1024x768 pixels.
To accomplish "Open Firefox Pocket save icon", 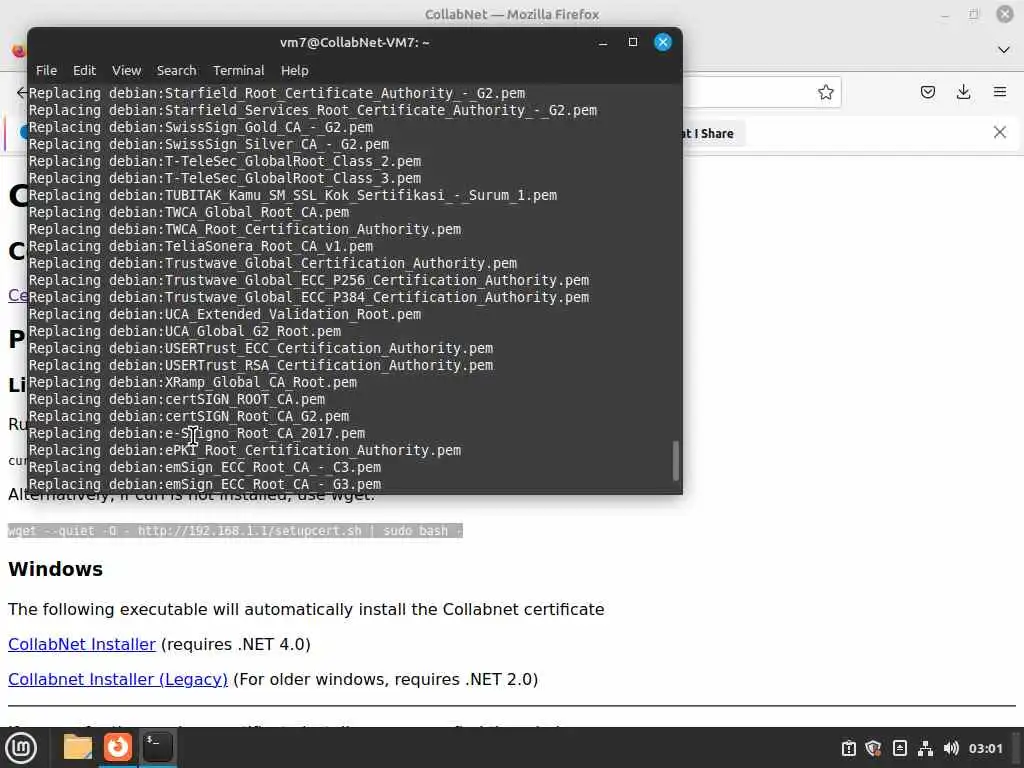I will (927, 92).
